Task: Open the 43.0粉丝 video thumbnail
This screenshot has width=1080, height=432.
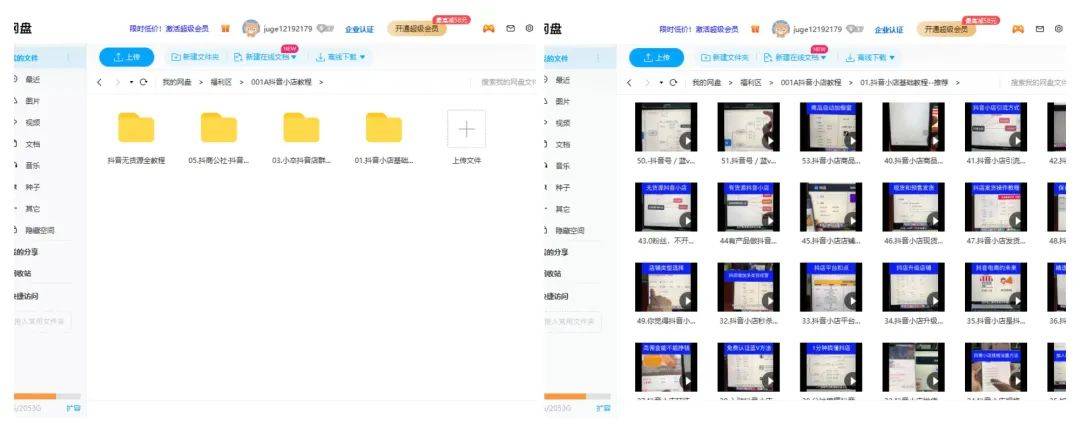Action: (666, 207)
